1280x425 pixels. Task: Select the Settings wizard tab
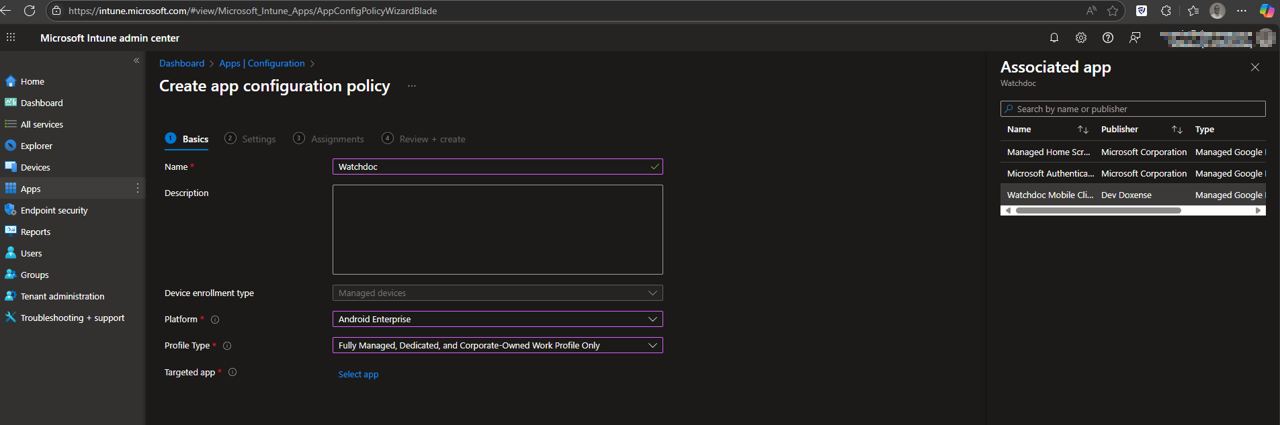251,139
